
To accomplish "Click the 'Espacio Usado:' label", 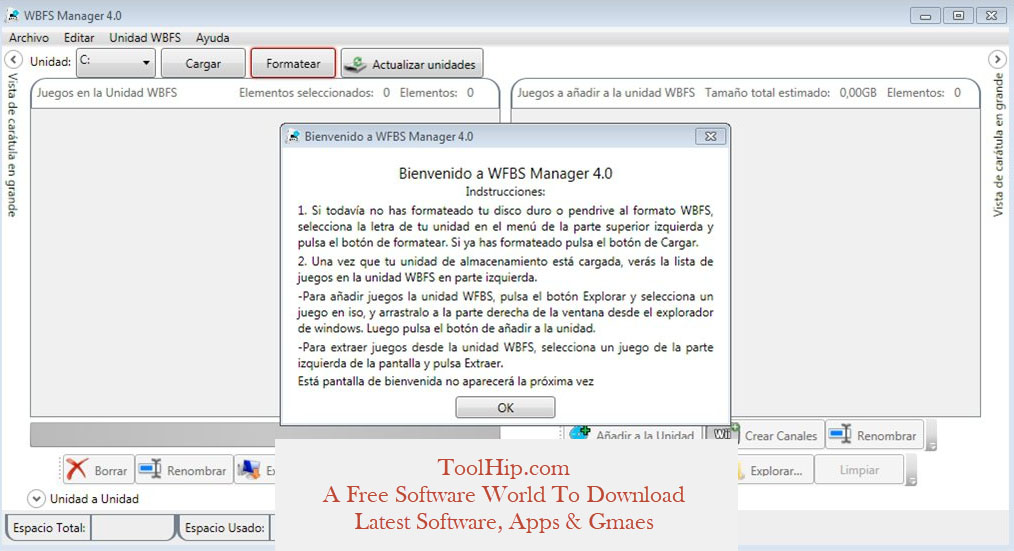I will (x=224, y=528).
